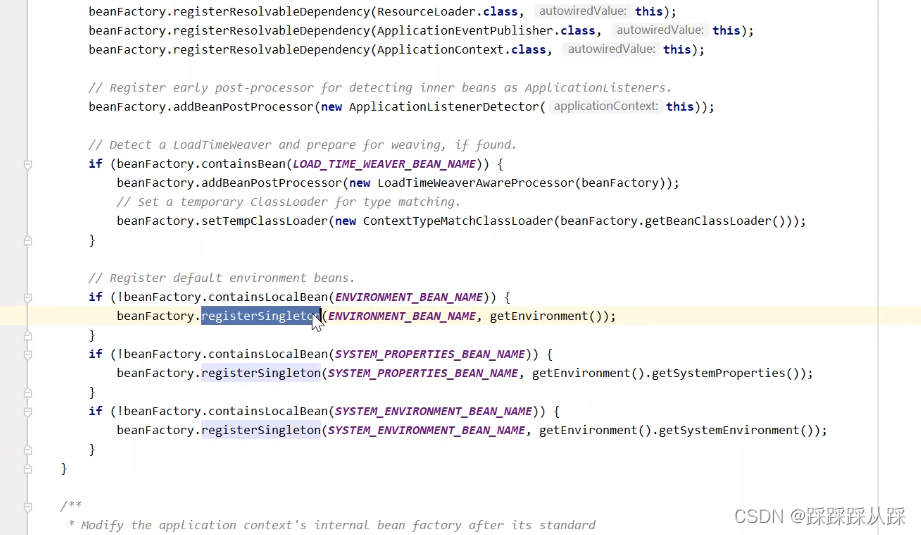Click autowiredValue hint on the ResourceLoader line
The image size is (921, 535).
[583, 11]
